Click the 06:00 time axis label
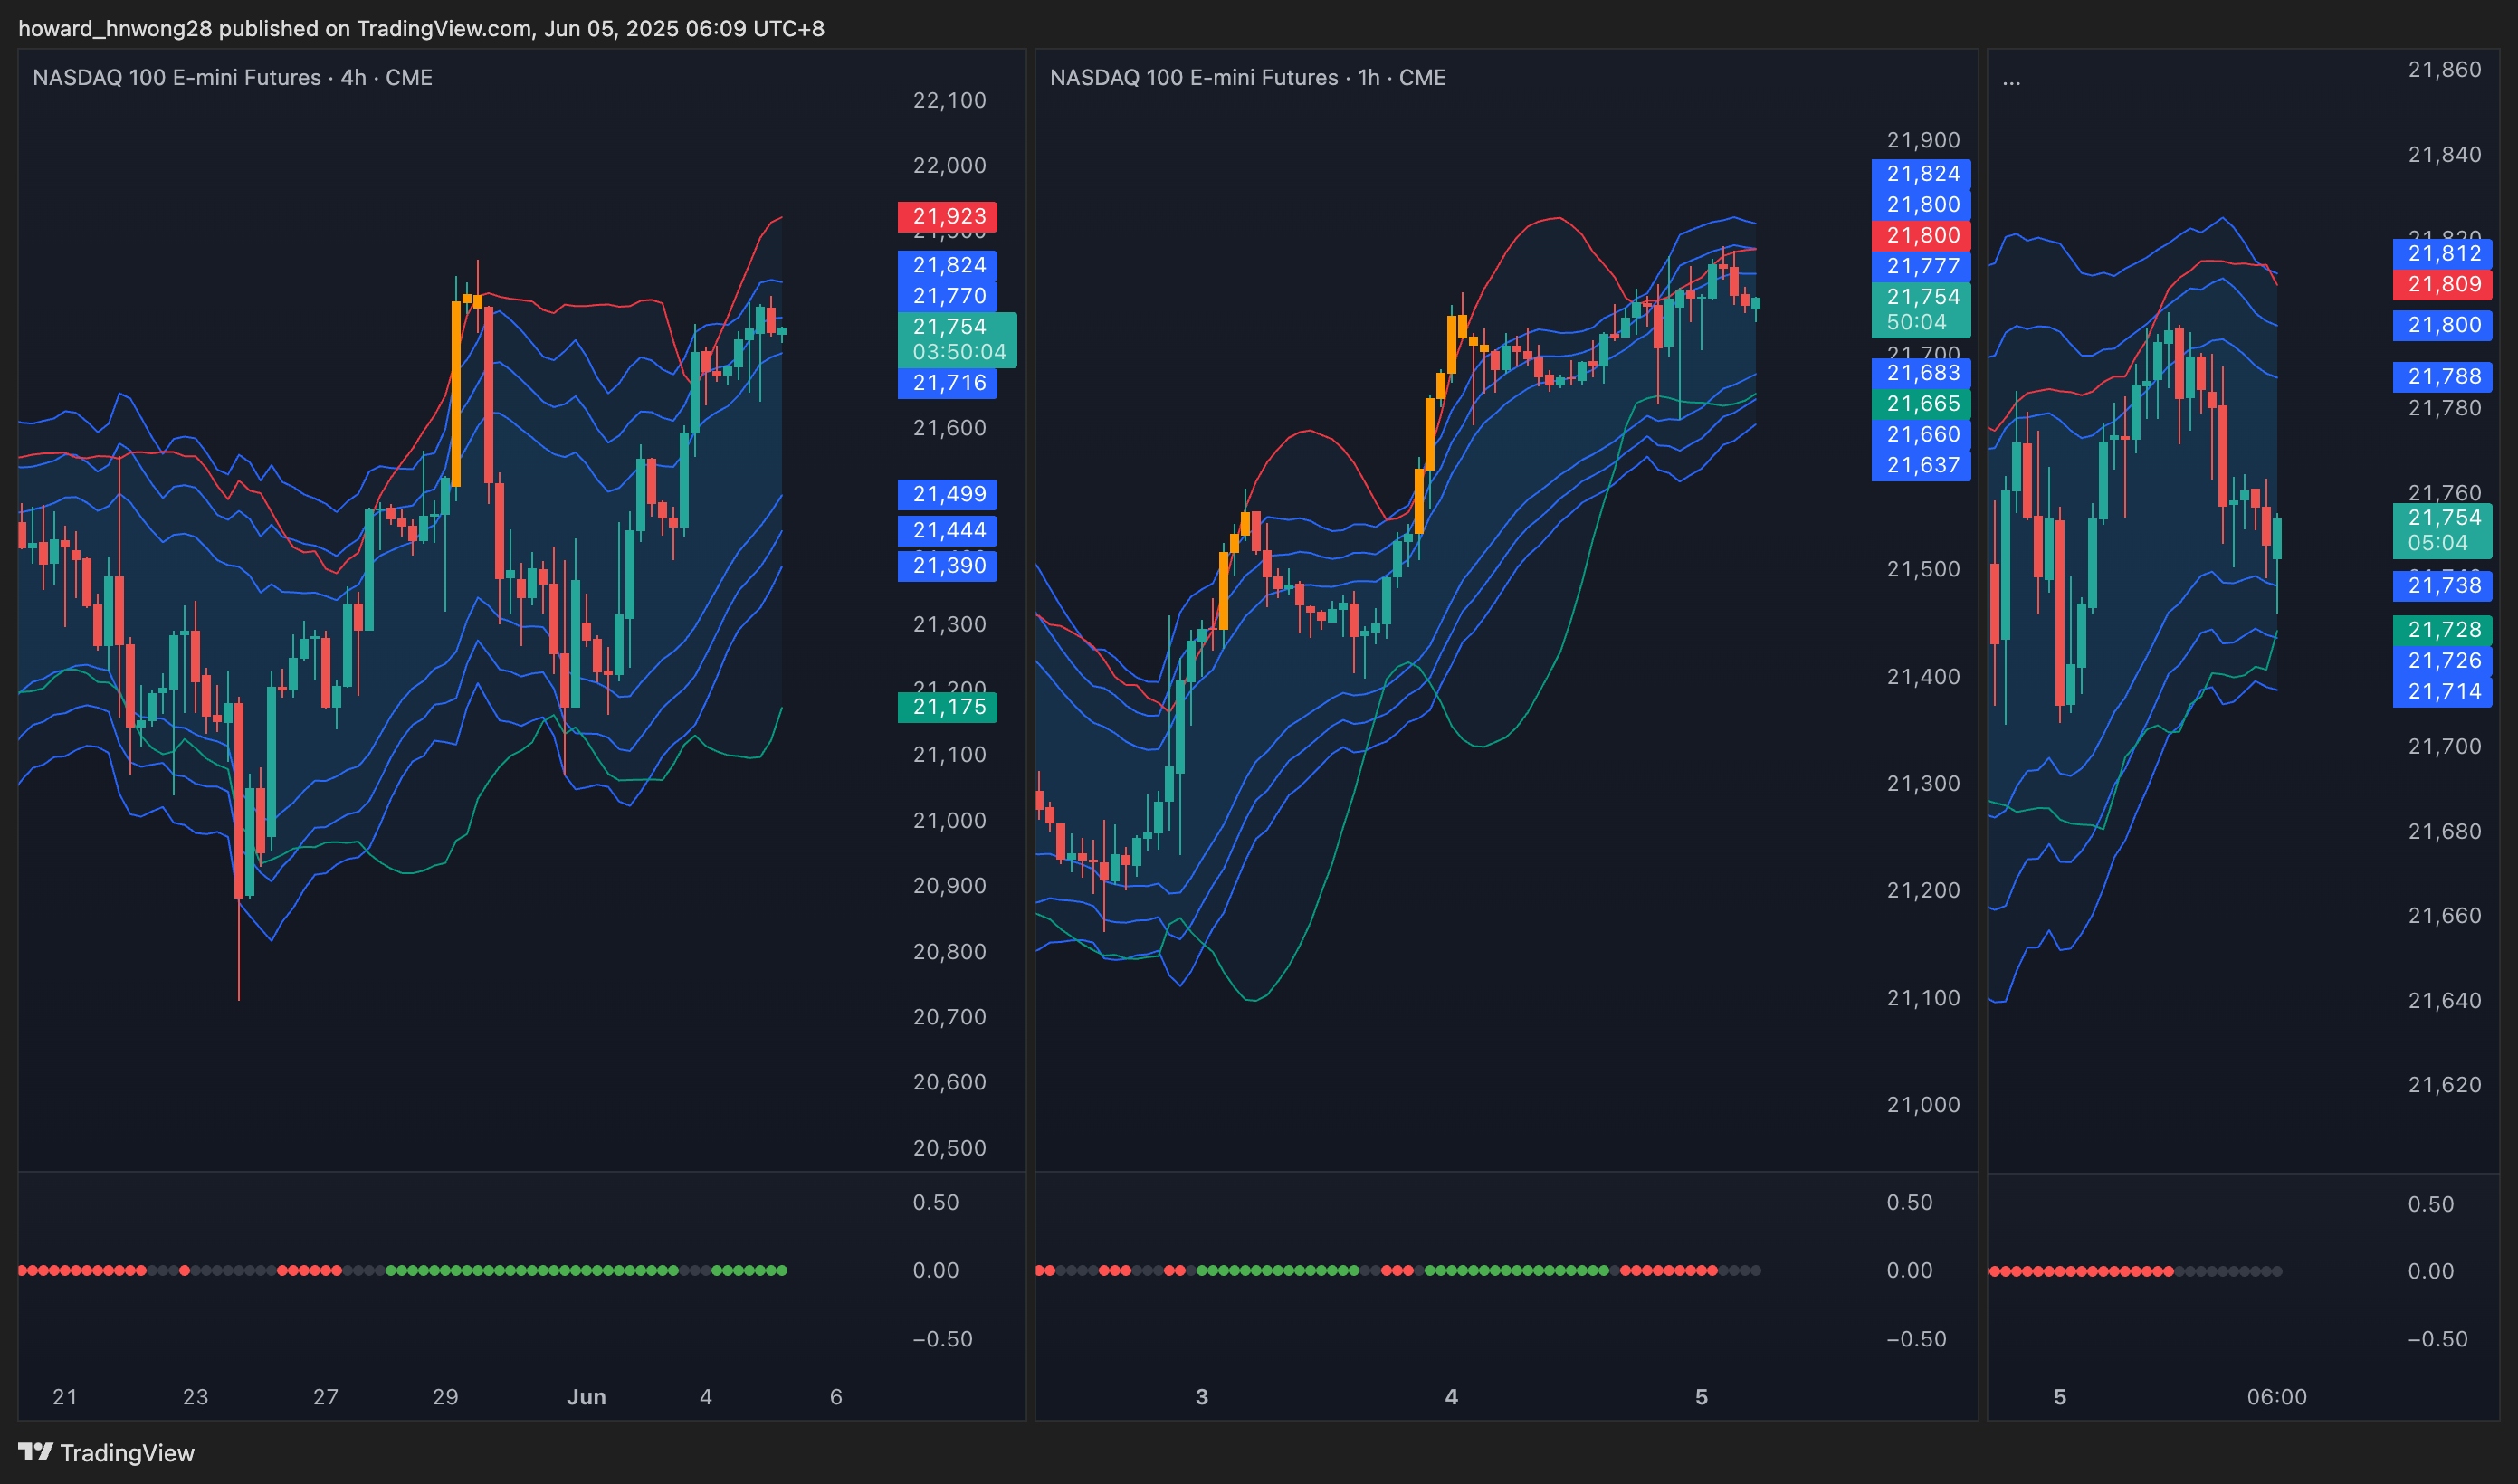 tap(2276, 1397)
